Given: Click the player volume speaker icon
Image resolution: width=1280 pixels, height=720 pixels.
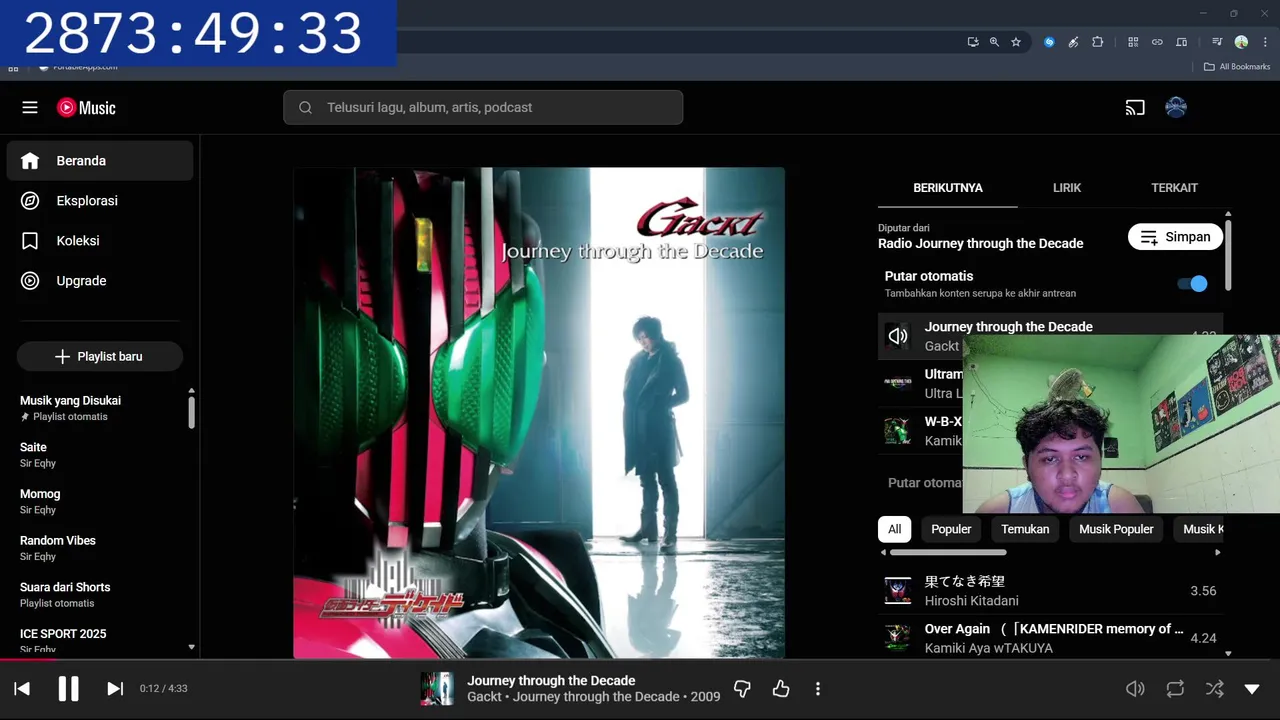Looking at the screenshot, I should point(1135,688).
